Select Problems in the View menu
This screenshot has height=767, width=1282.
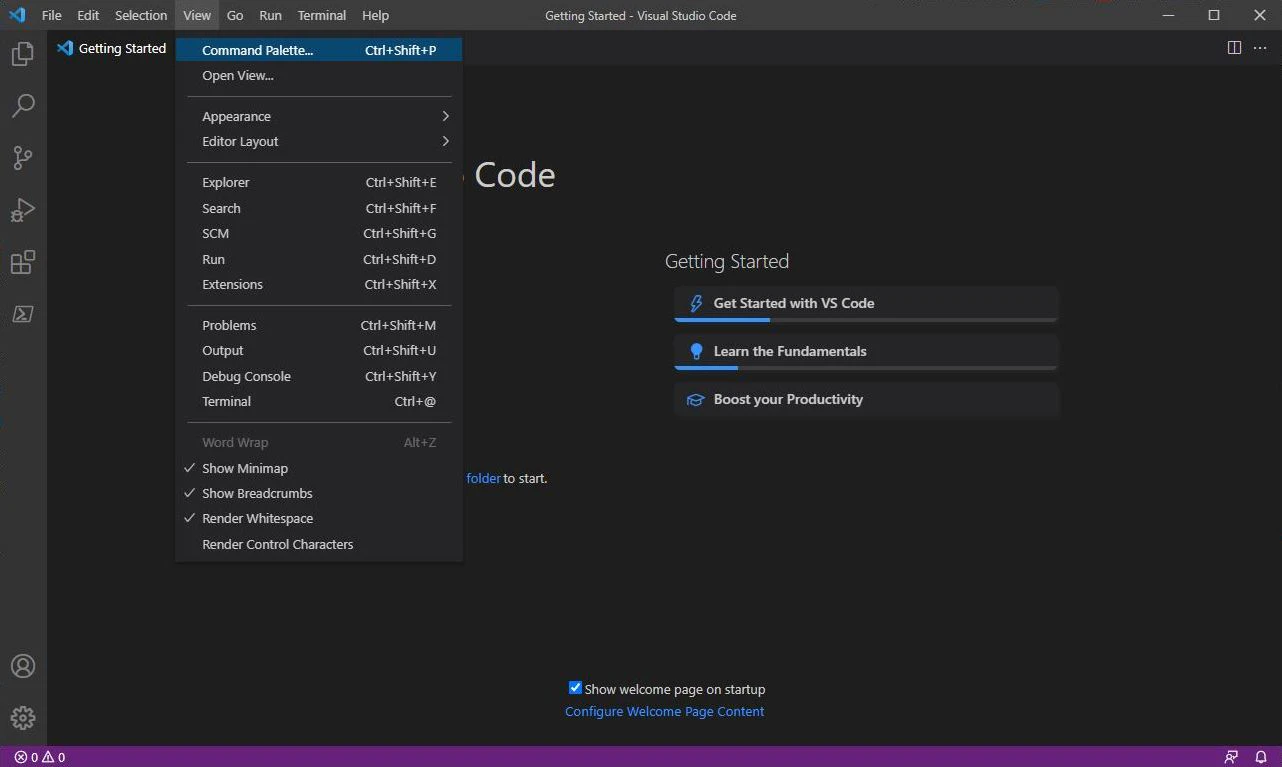tap(319, 325)
